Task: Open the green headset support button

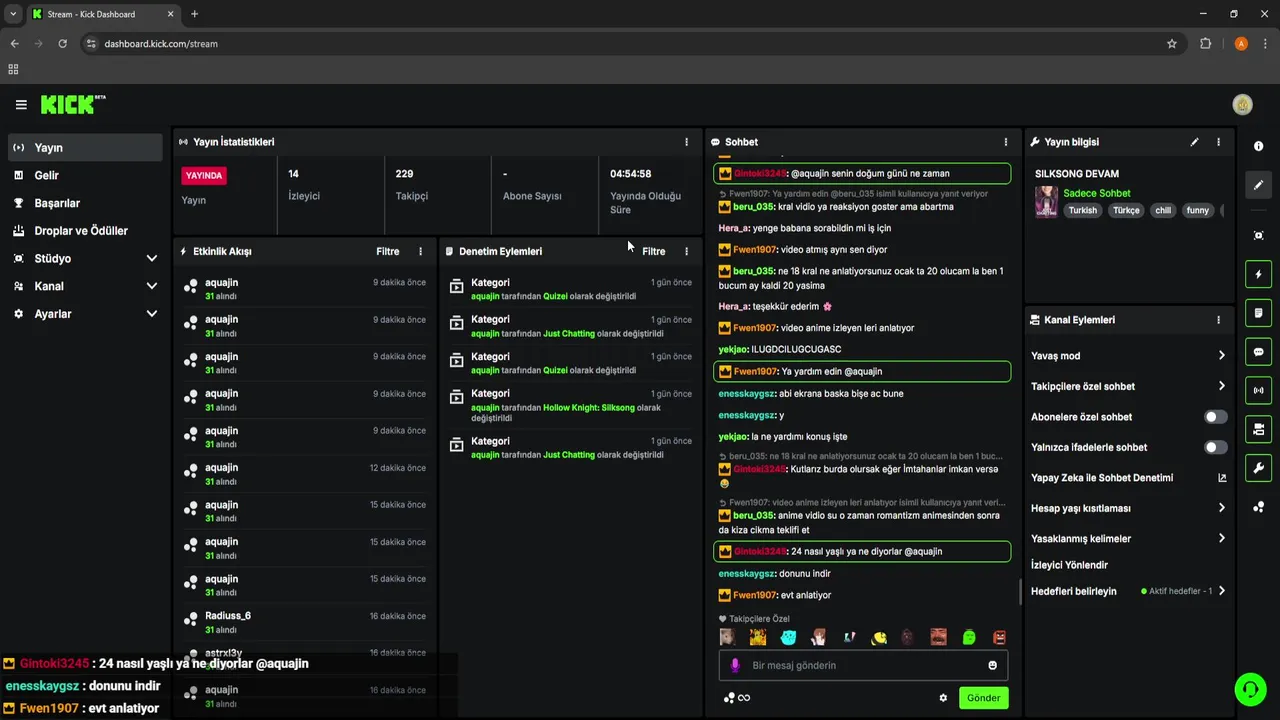Action: pos(1249,689)
